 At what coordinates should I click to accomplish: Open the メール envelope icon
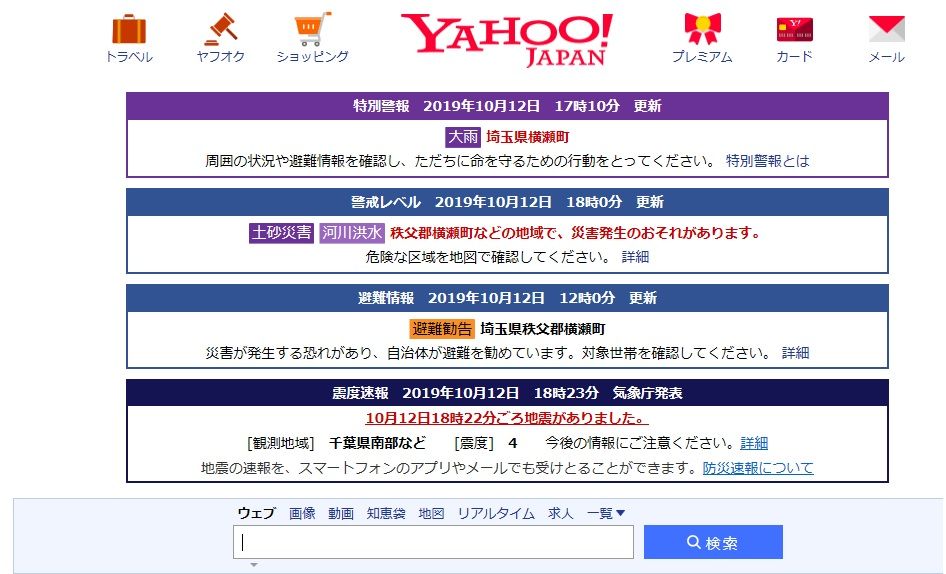point(886,29)
